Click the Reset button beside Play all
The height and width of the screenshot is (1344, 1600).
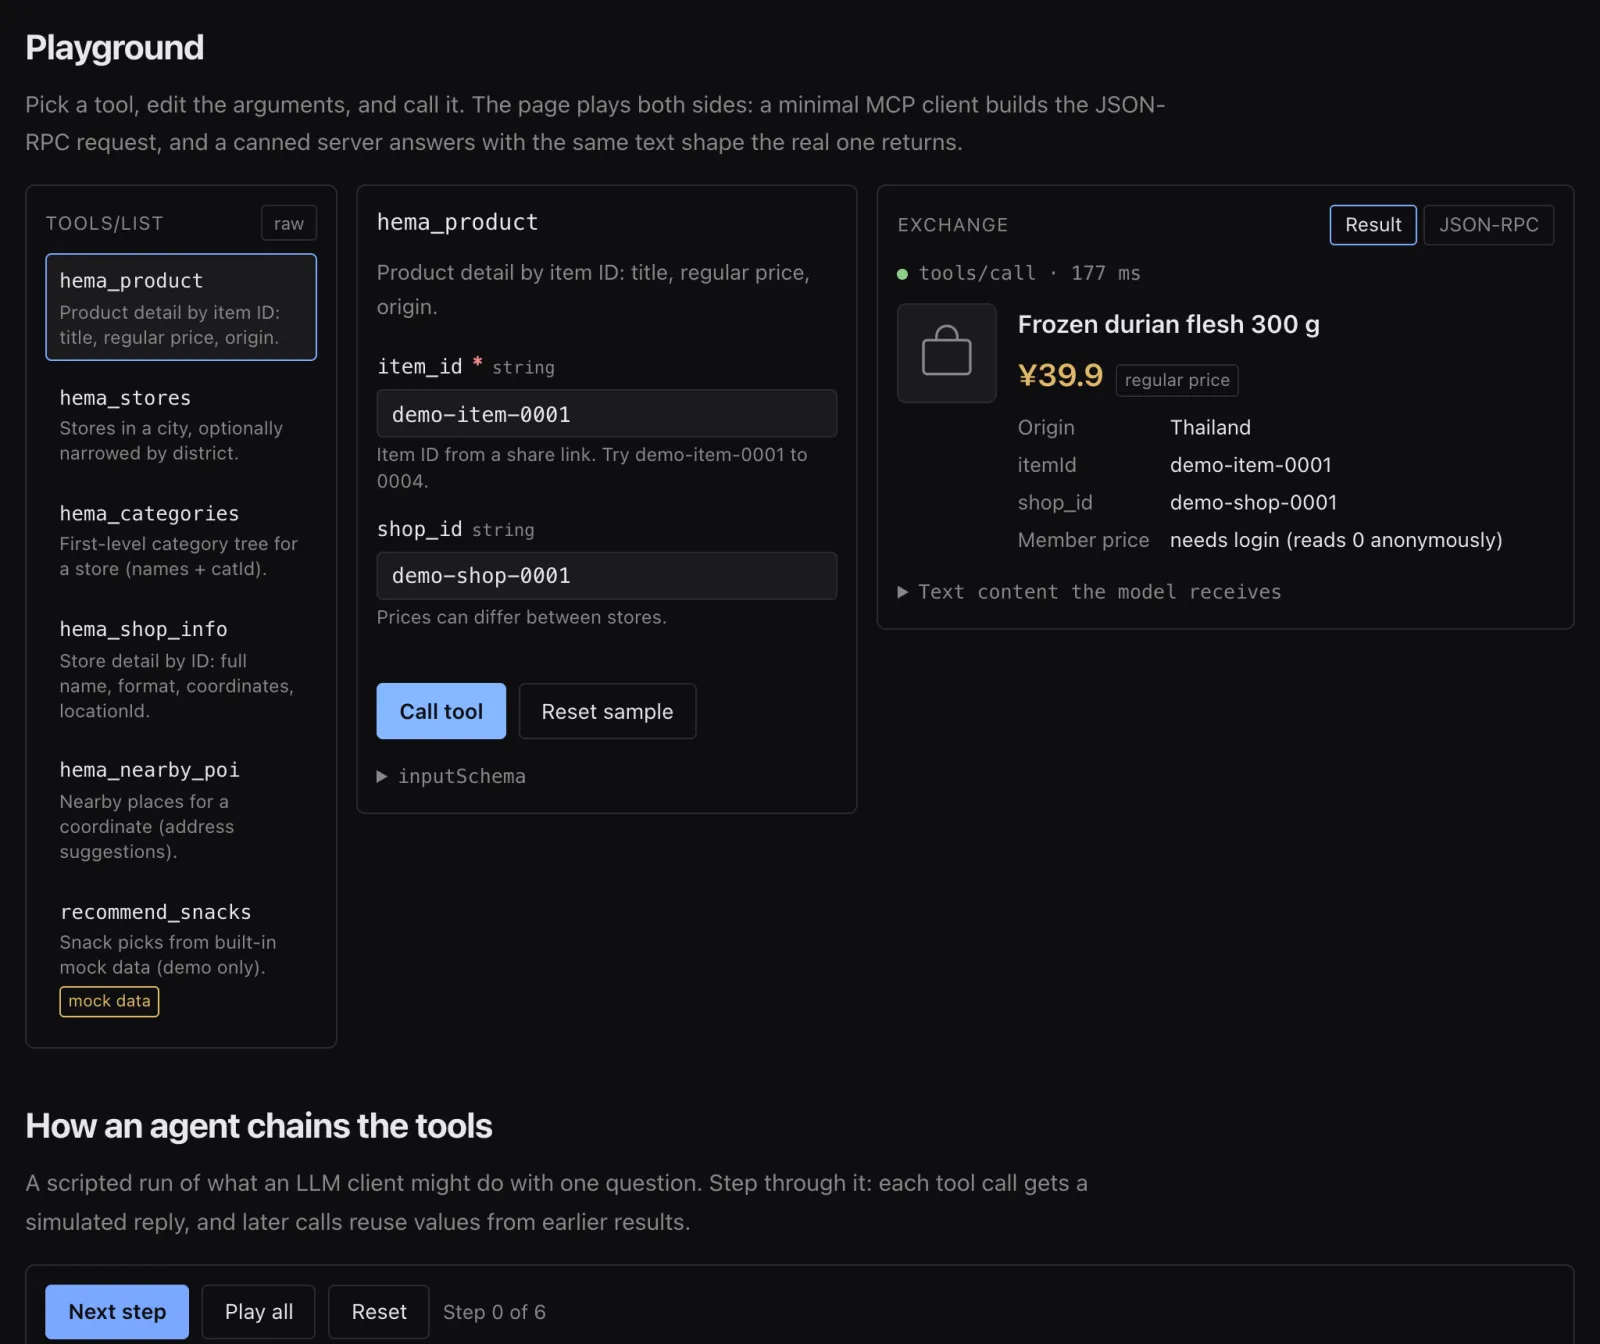379,1312
